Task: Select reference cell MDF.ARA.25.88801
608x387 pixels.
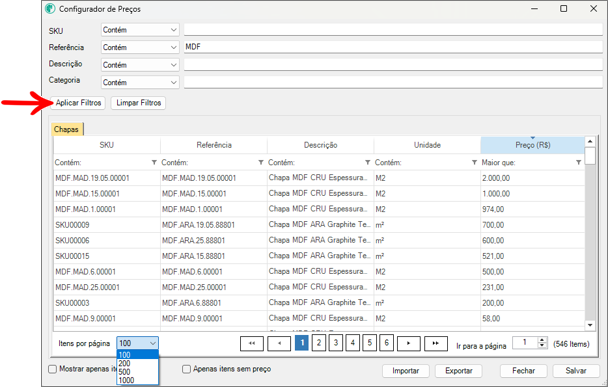Action: coord(214,240)
